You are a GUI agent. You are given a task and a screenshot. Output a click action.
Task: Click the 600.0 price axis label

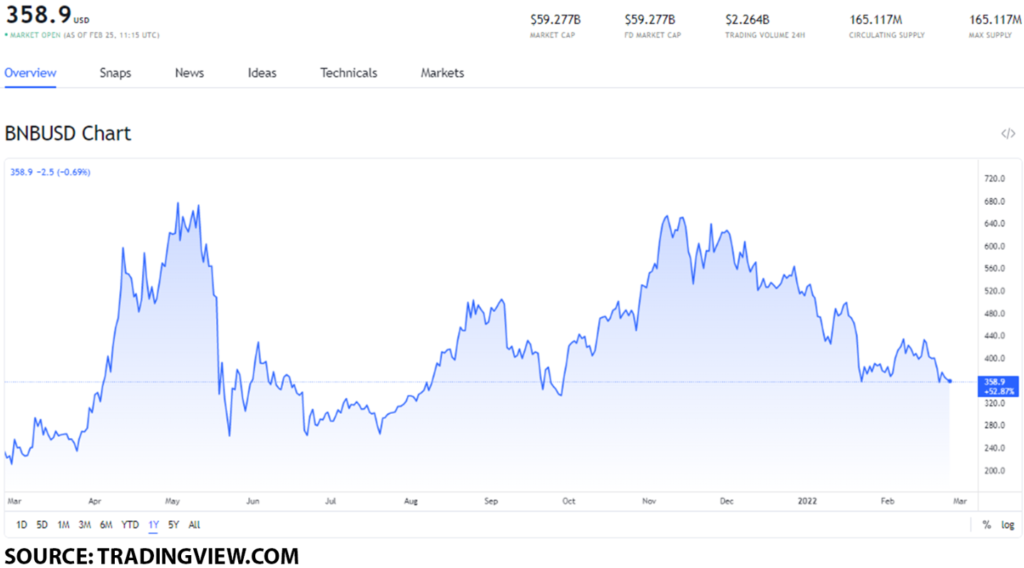pyautogui.click(x=995, y=247)
